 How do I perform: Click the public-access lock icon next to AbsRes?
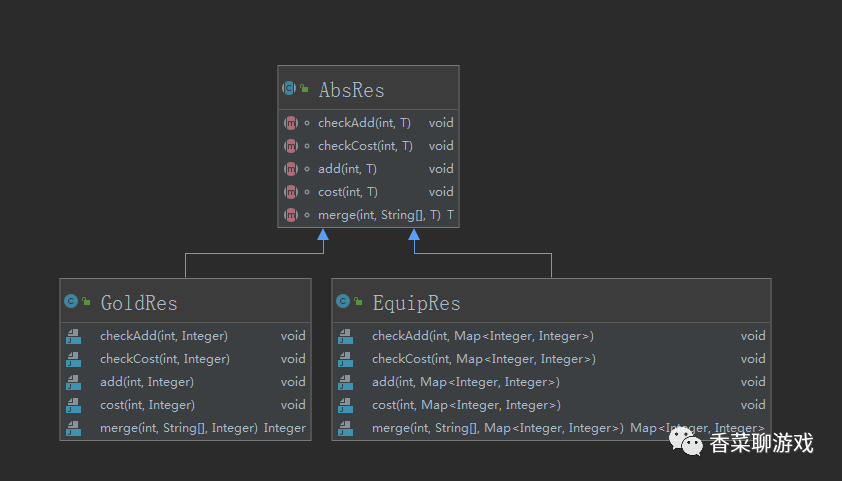[x=304, y=88]
